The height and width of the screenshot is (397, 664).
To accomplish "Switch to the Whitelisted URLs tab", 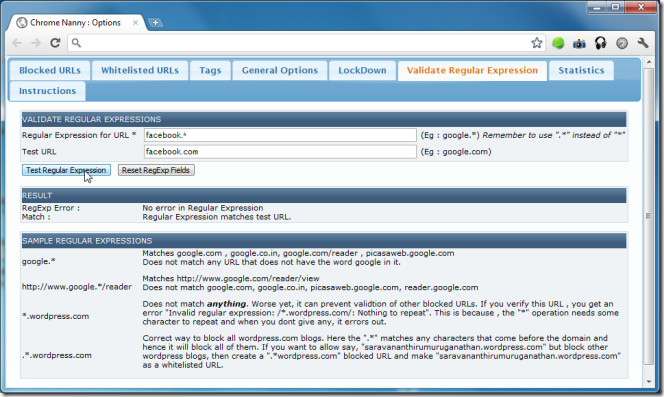I will tap(140, 70).
